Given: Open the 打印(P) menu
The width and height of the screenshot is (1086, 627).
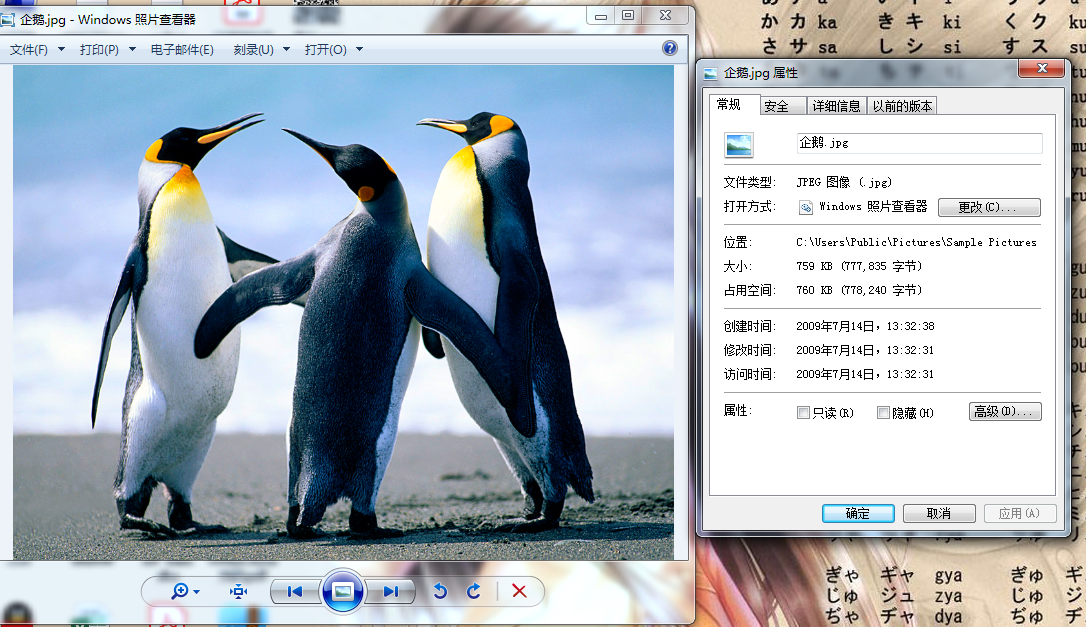Looking at the screenshot, I should (99, 50).
